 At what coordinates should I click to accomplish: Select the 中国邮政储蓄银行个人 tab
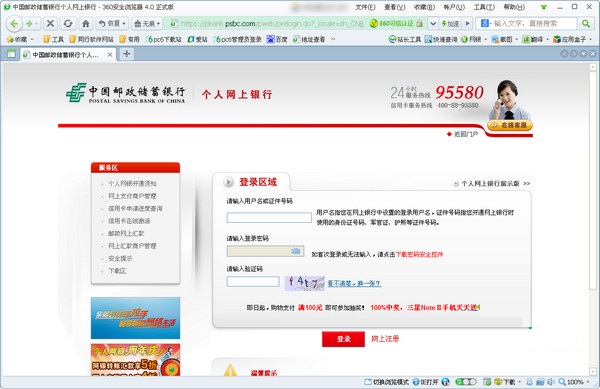tap(65, 55)
